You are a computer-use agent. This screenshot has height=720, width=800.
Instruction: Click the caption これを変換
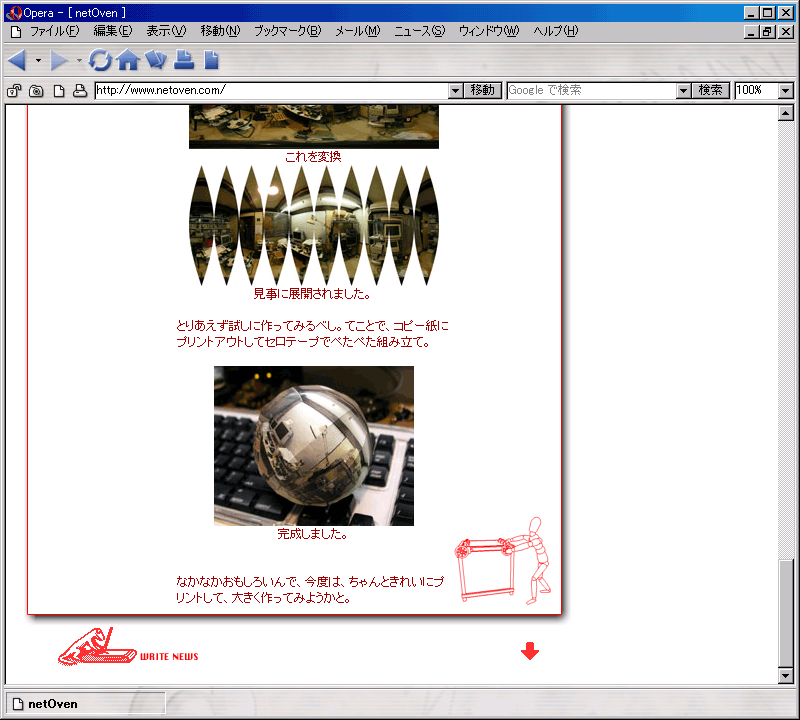click(313, 157)
